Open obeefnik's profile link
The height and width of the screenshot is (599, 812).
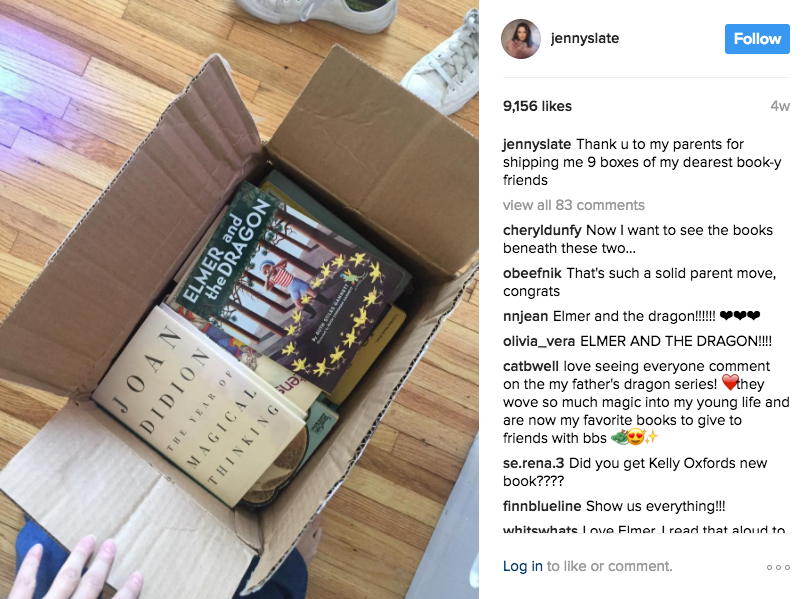pos(532,273)
